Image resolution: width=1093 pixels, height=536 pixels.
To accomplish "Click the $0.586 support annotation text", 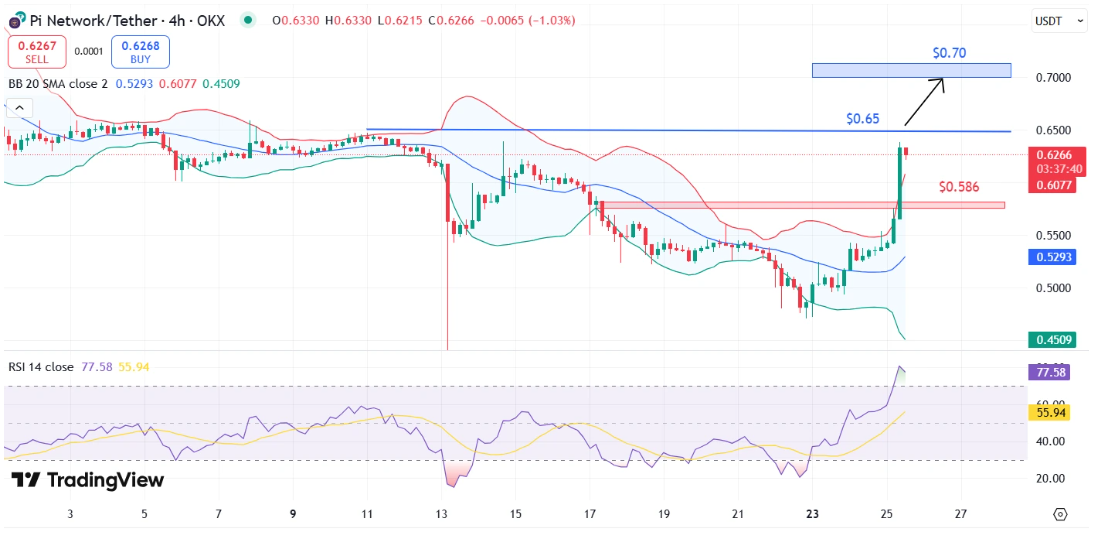I will (959, 187).
